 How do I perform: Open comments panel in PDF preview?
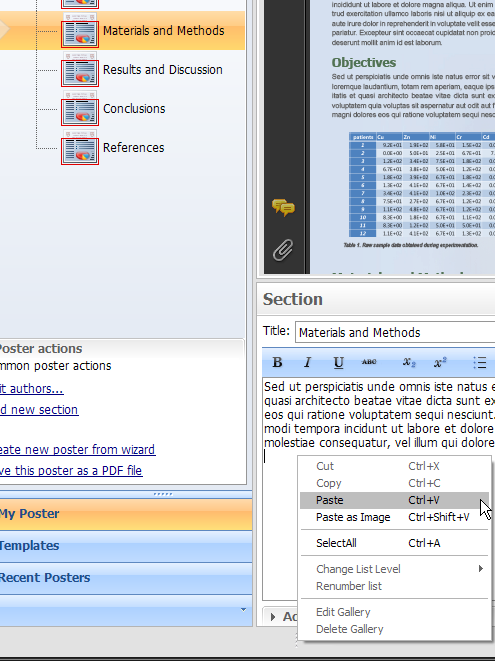(283, 207)
